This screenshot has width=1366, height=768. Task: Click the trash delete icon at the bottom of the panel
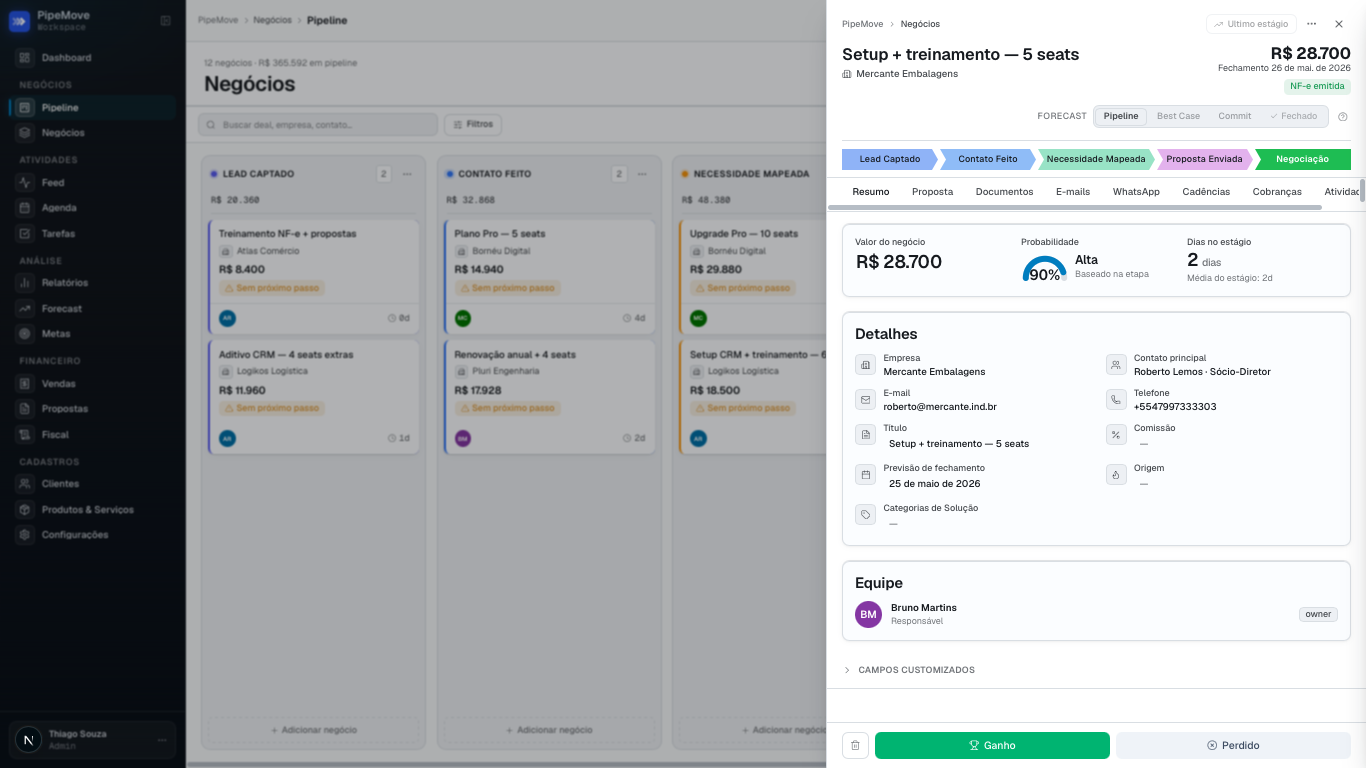(x=855, y=745)
